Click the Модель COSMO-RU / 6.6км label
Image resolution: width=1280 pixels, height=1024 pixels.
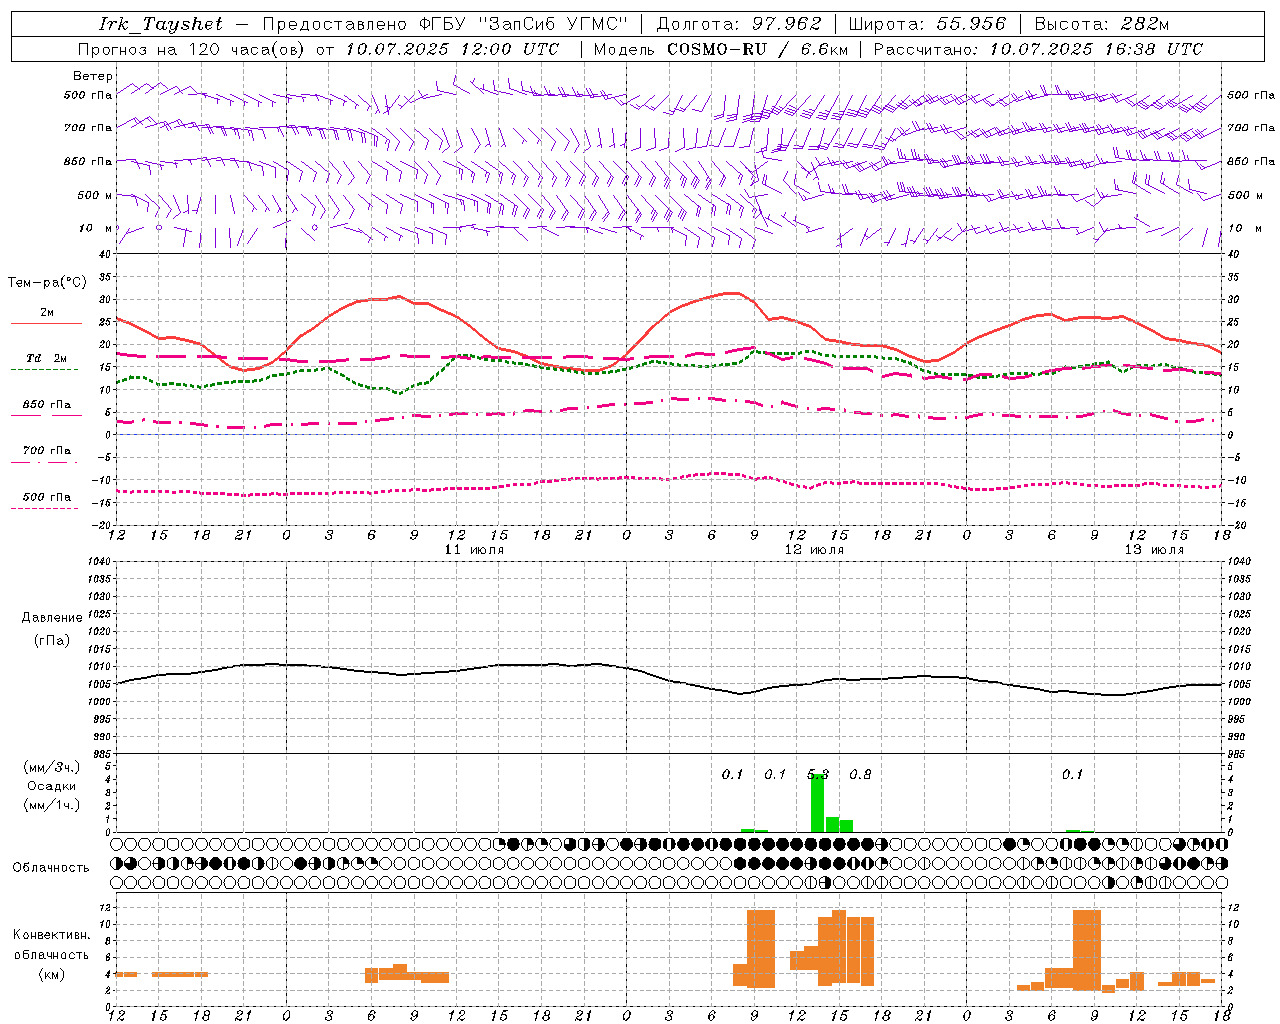pos(720,49)
